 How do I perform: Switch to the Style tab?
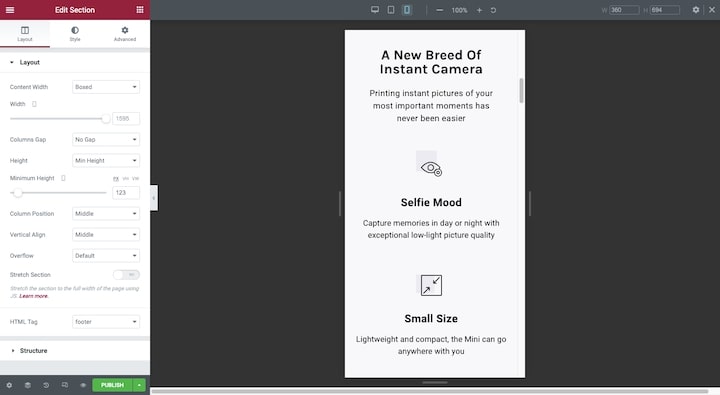75,34
